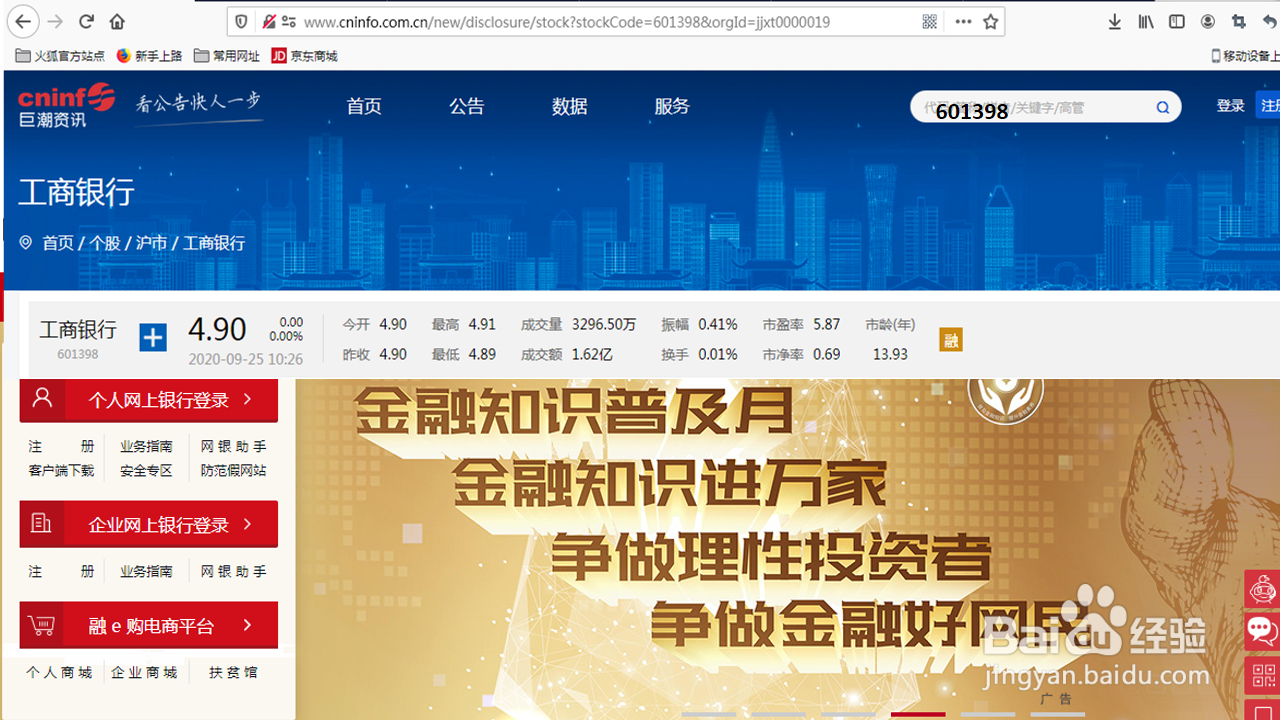Click 工商银行 in the breadcrumb
The width and height of the screenshot is (1280, 720).
pos(214,243)
